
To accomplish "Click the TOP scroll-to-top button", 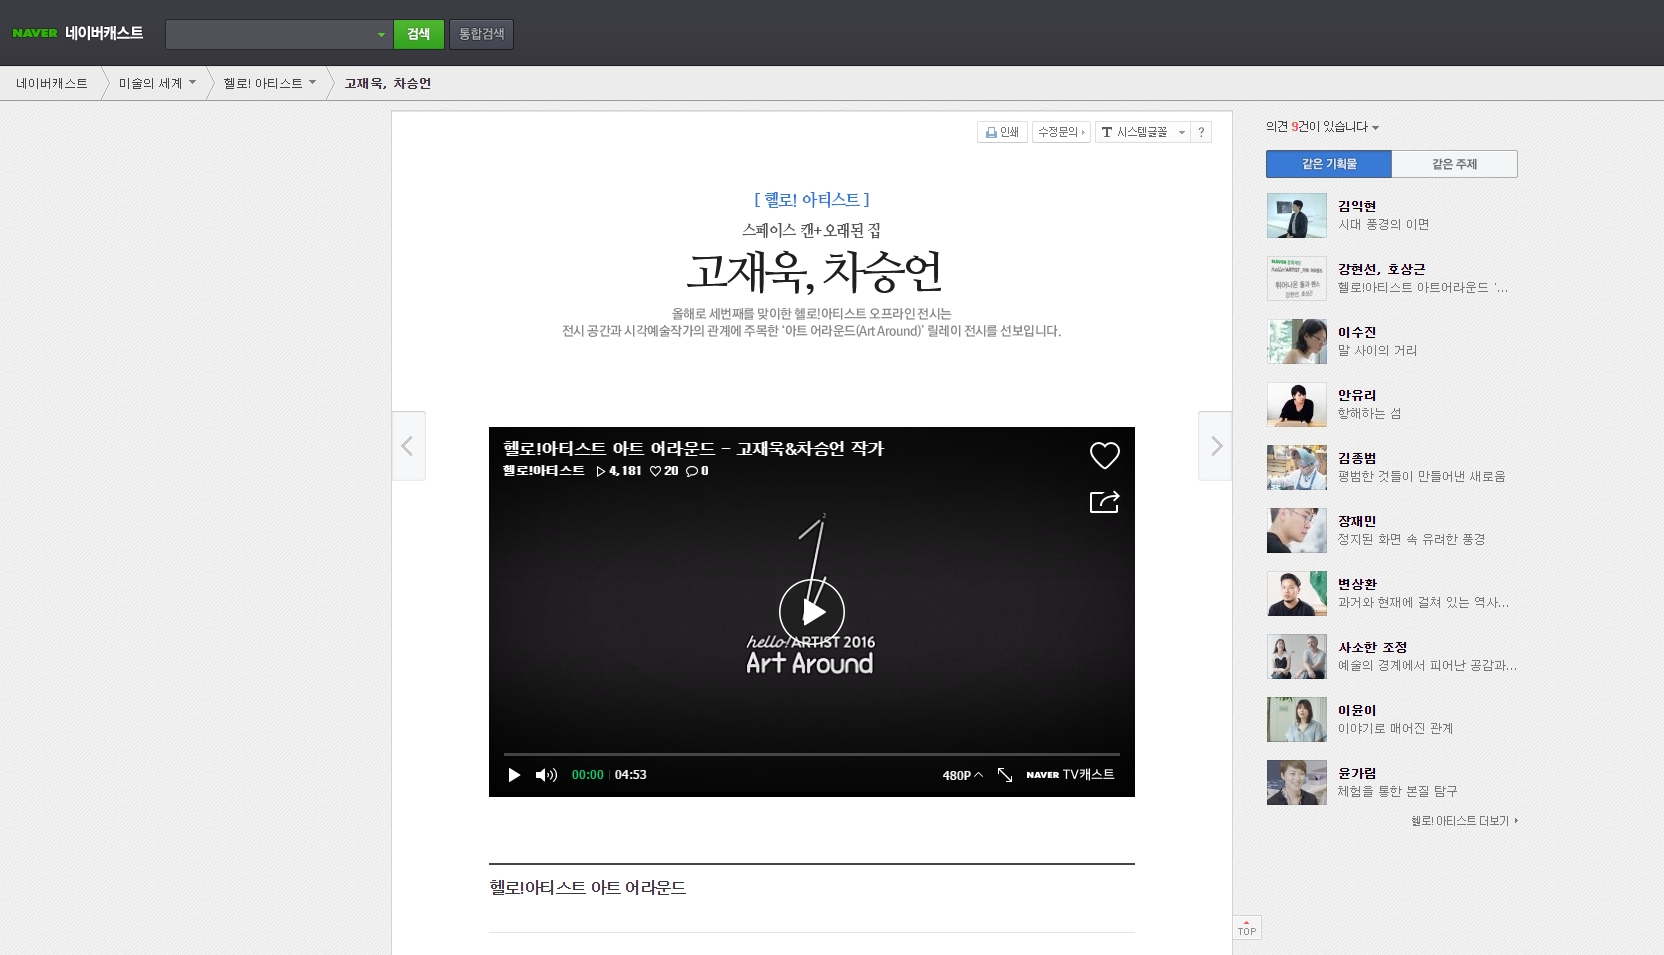I will coord(1246,927).
